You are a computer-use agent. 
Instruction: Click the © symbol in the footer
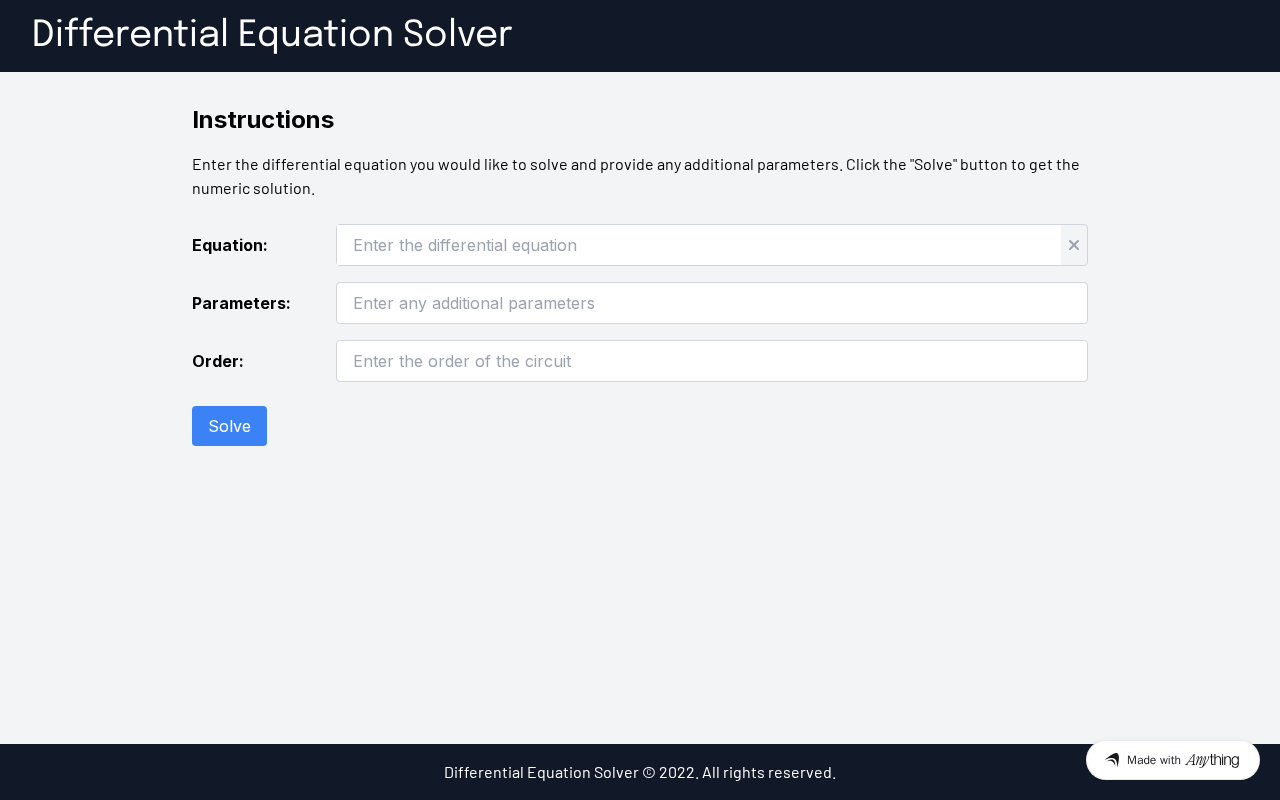point(648,772)
